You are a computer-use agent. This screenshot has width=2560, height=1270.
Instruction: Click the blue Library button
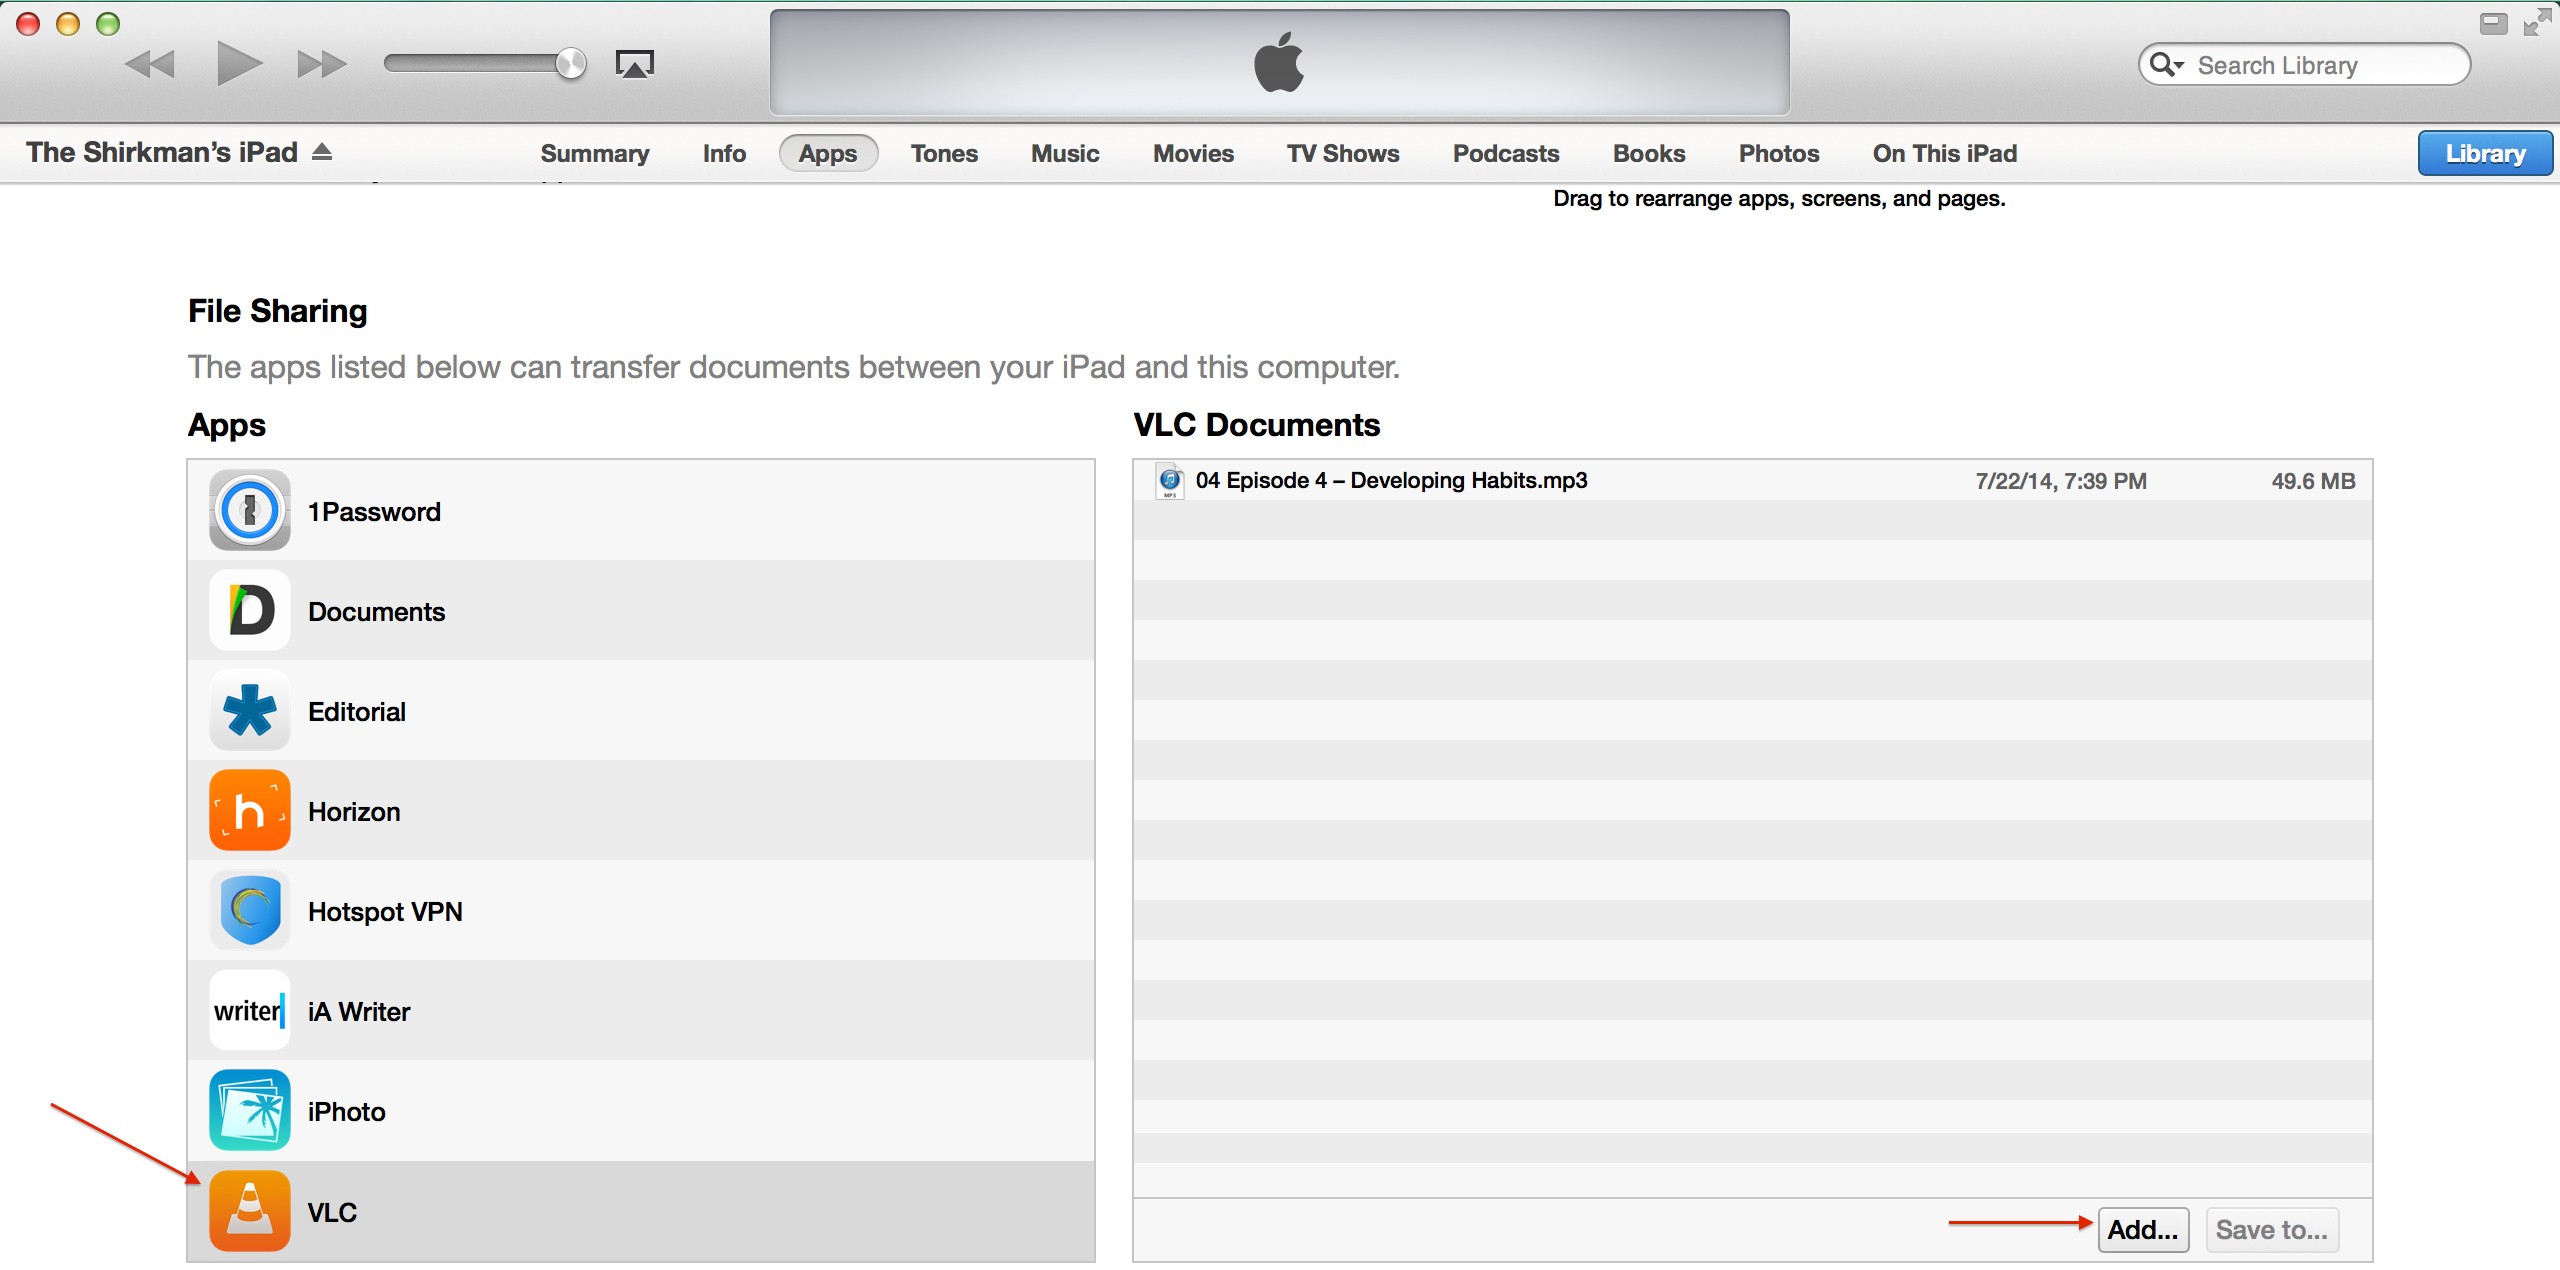(2485, 153)
